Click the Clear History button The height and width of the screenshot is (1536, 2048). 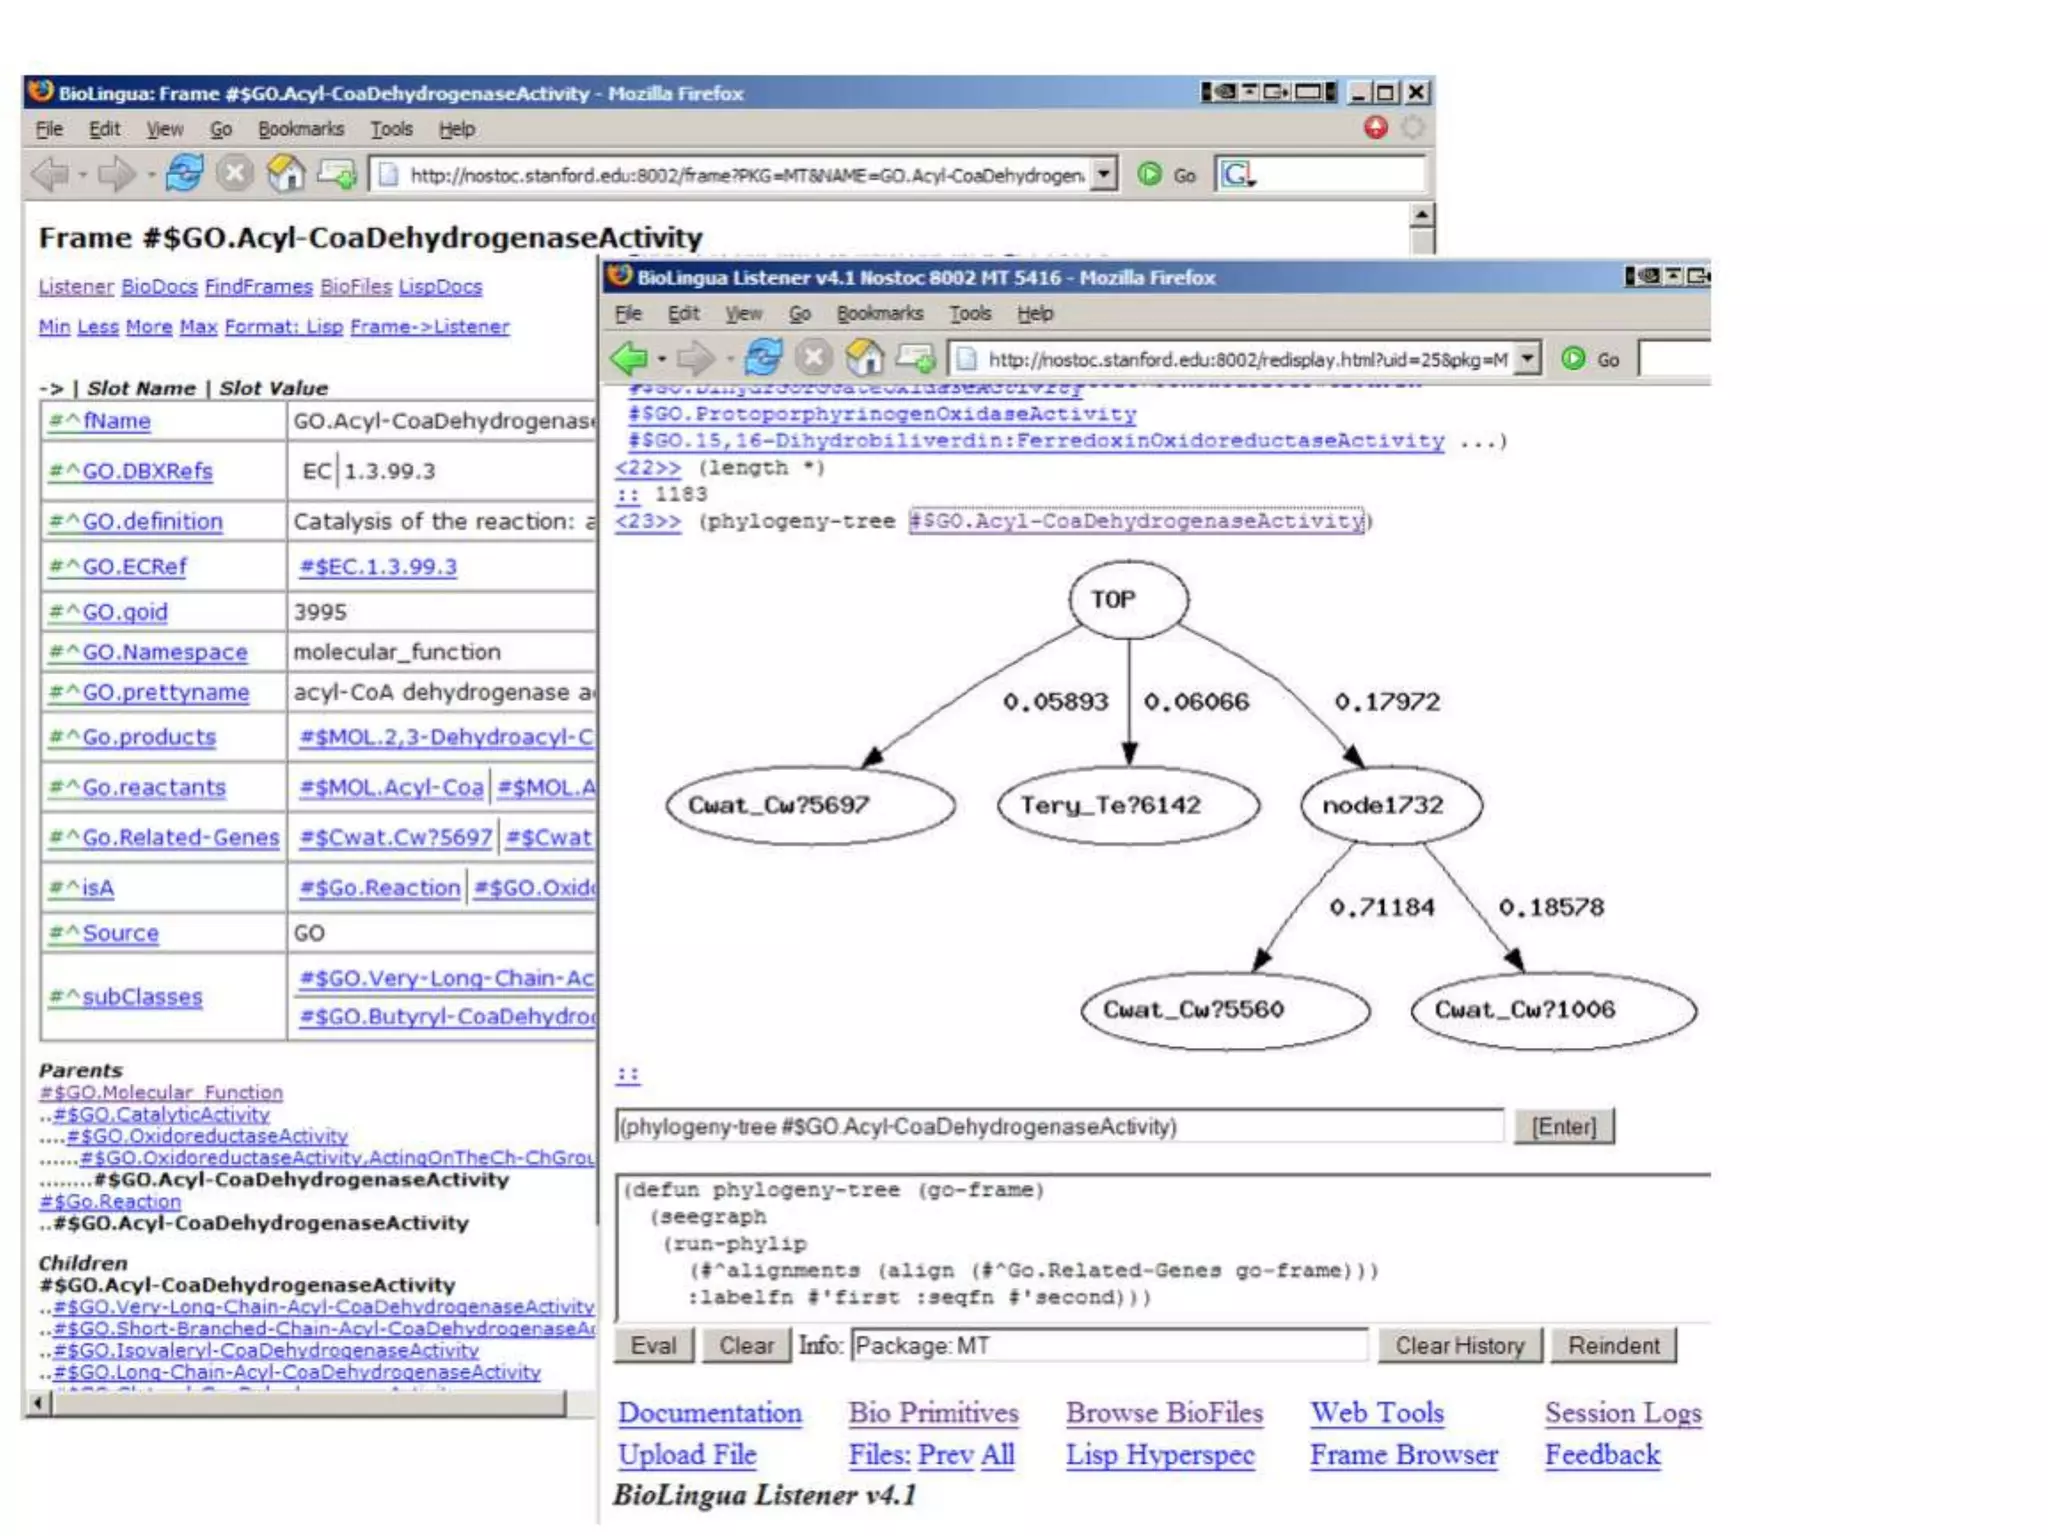pos(1459,1346)
